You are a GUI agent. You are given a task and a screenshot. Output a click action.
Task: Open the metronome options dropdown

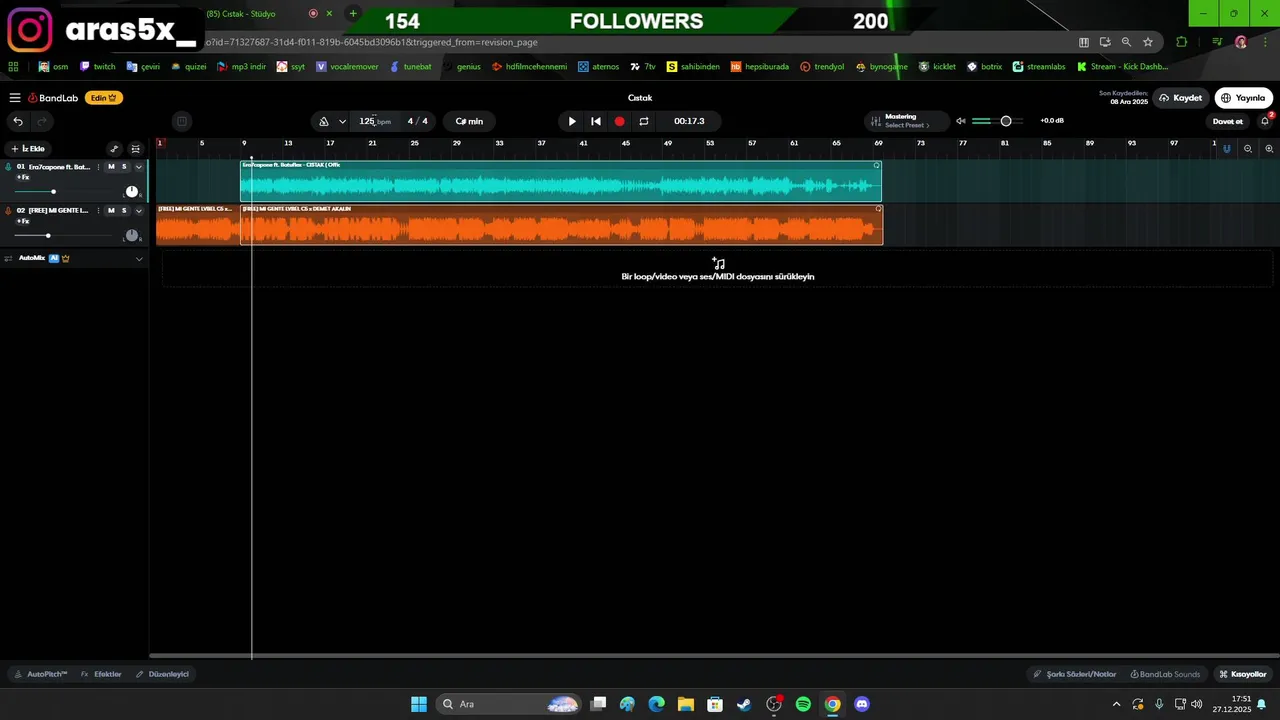tap(342, 121)
